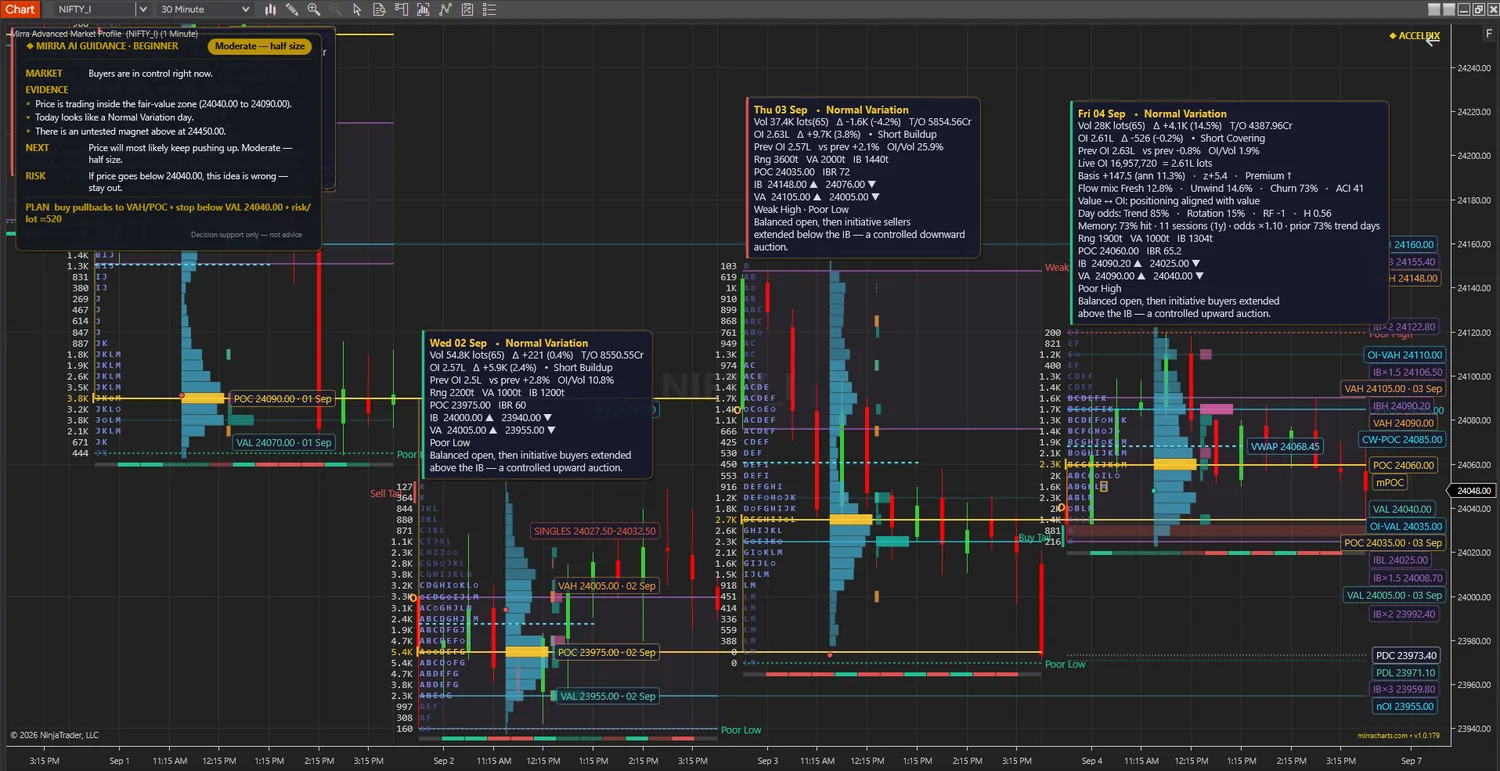Open the chart trader icon
The image size is (1500, 771).
[401, 9]
